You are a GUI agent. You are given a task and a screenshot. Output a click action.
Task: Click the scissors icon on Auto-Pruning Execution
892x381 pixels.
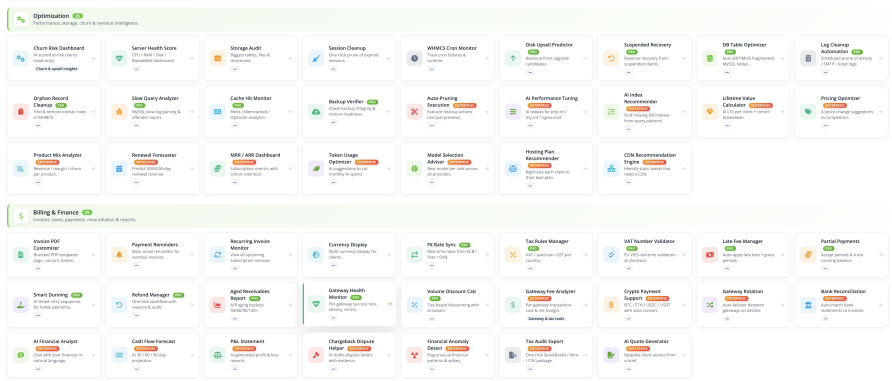[x=415, y=111]
